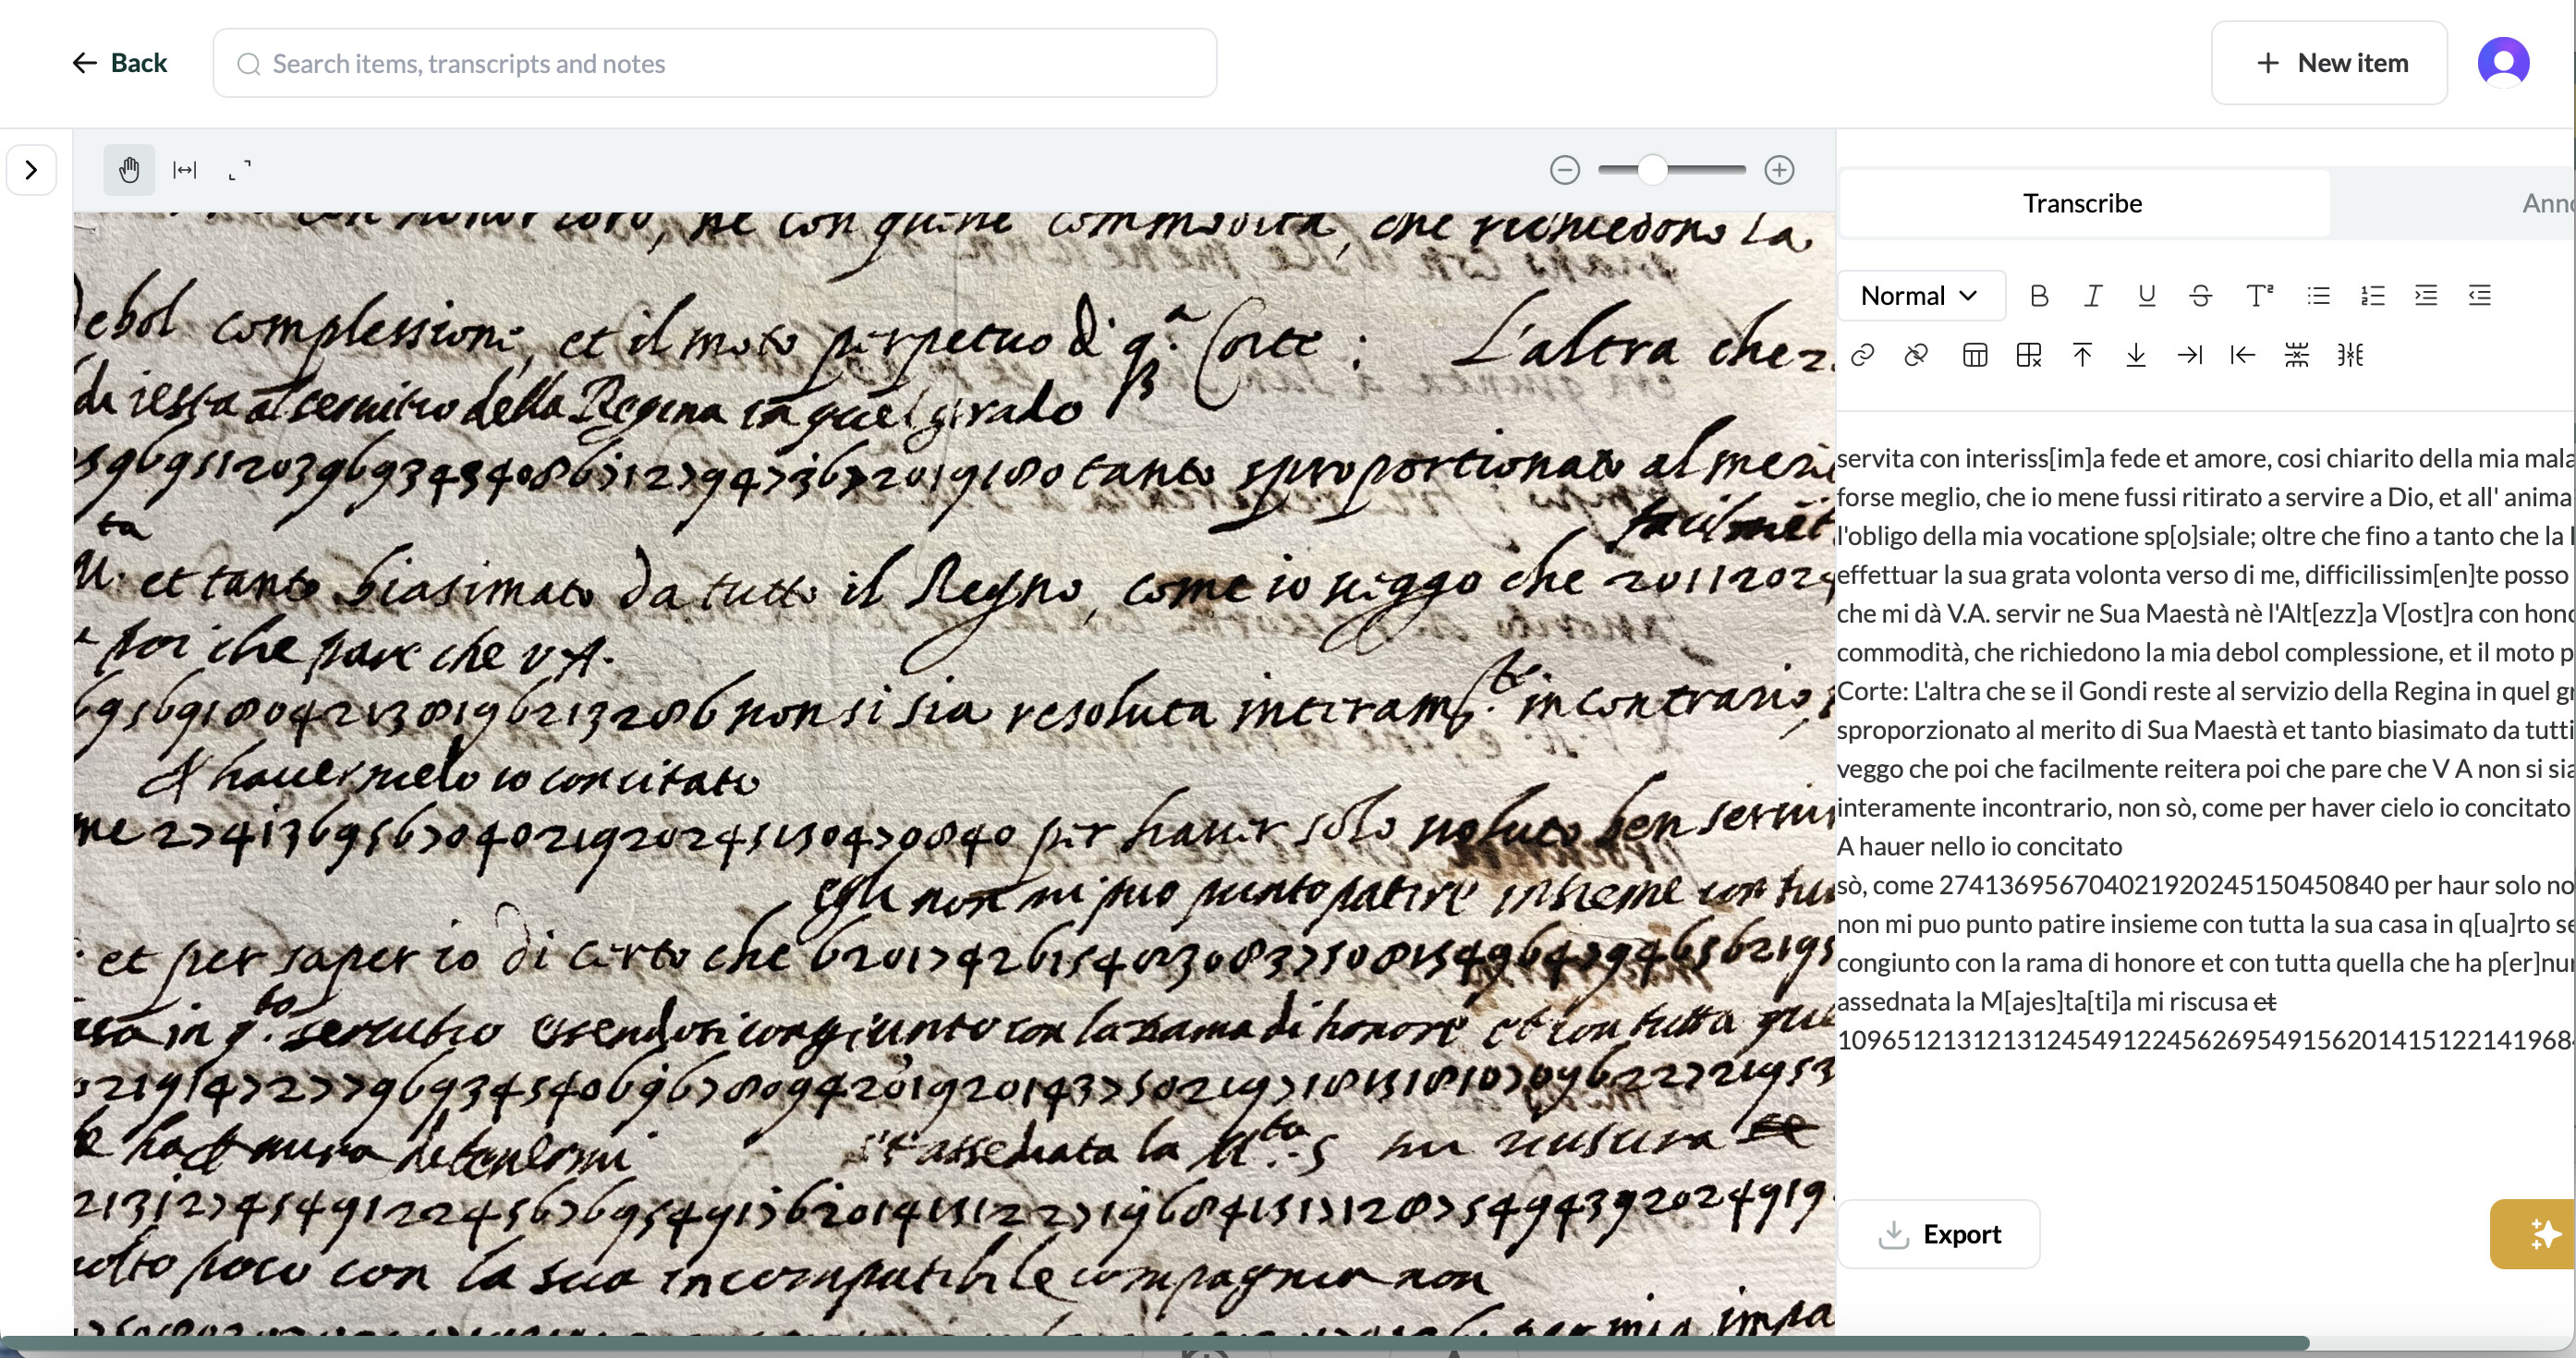The image size is (2576, 1358).
Task: Click the fit-to-width icon
Action: coord(185,170)
